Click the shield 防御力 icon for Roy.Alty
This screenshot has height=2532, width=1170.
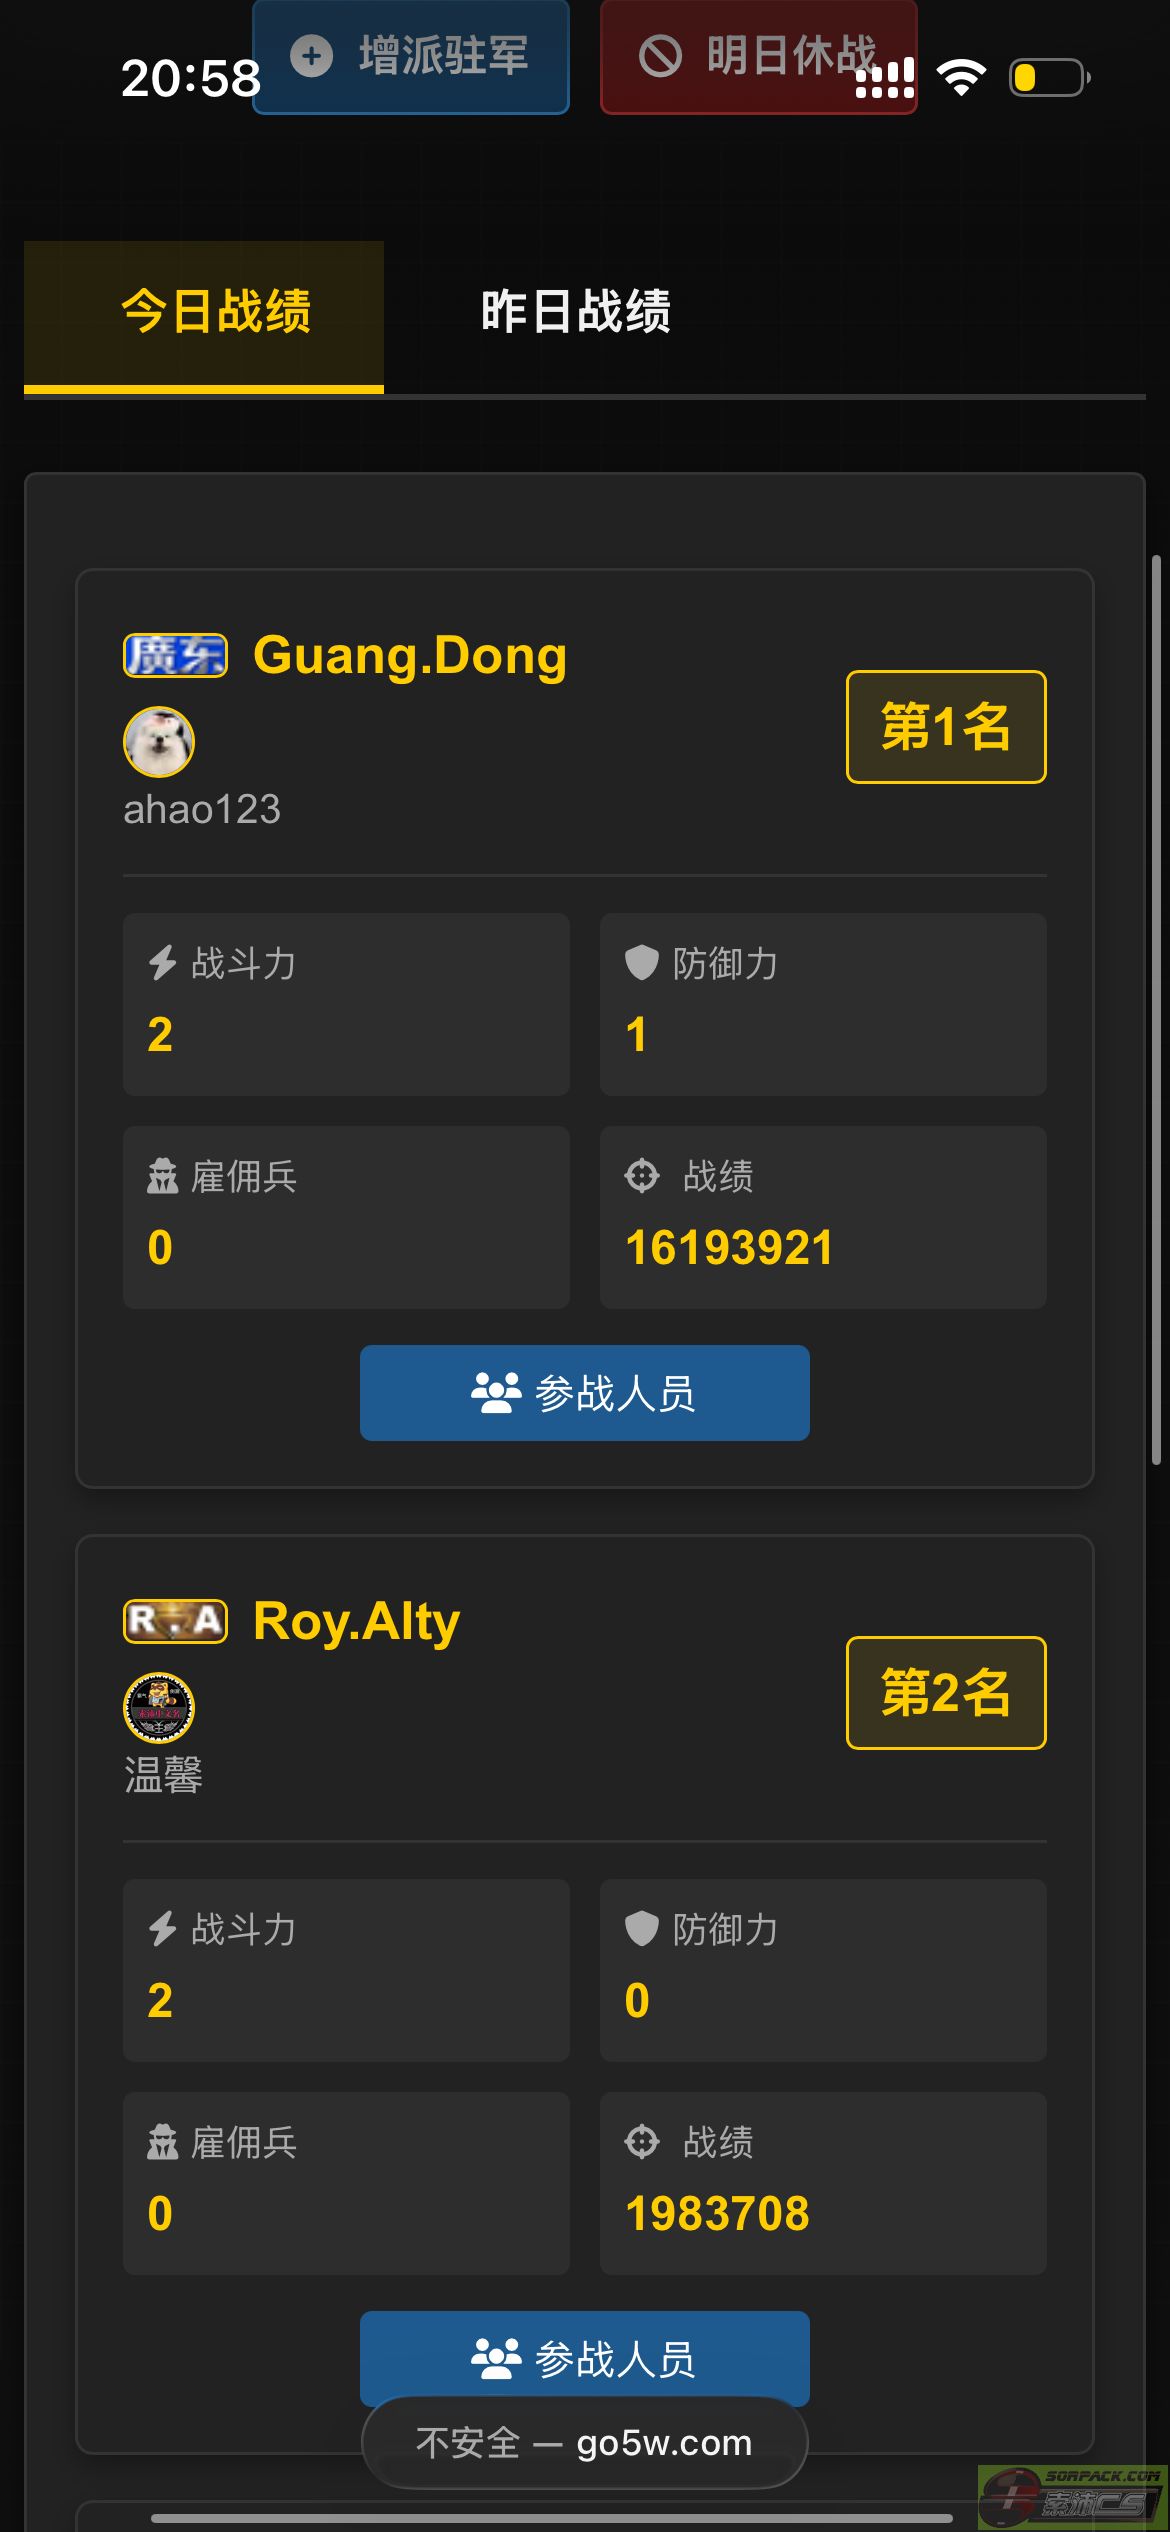pyautogui.click(x=642, y=1929)
